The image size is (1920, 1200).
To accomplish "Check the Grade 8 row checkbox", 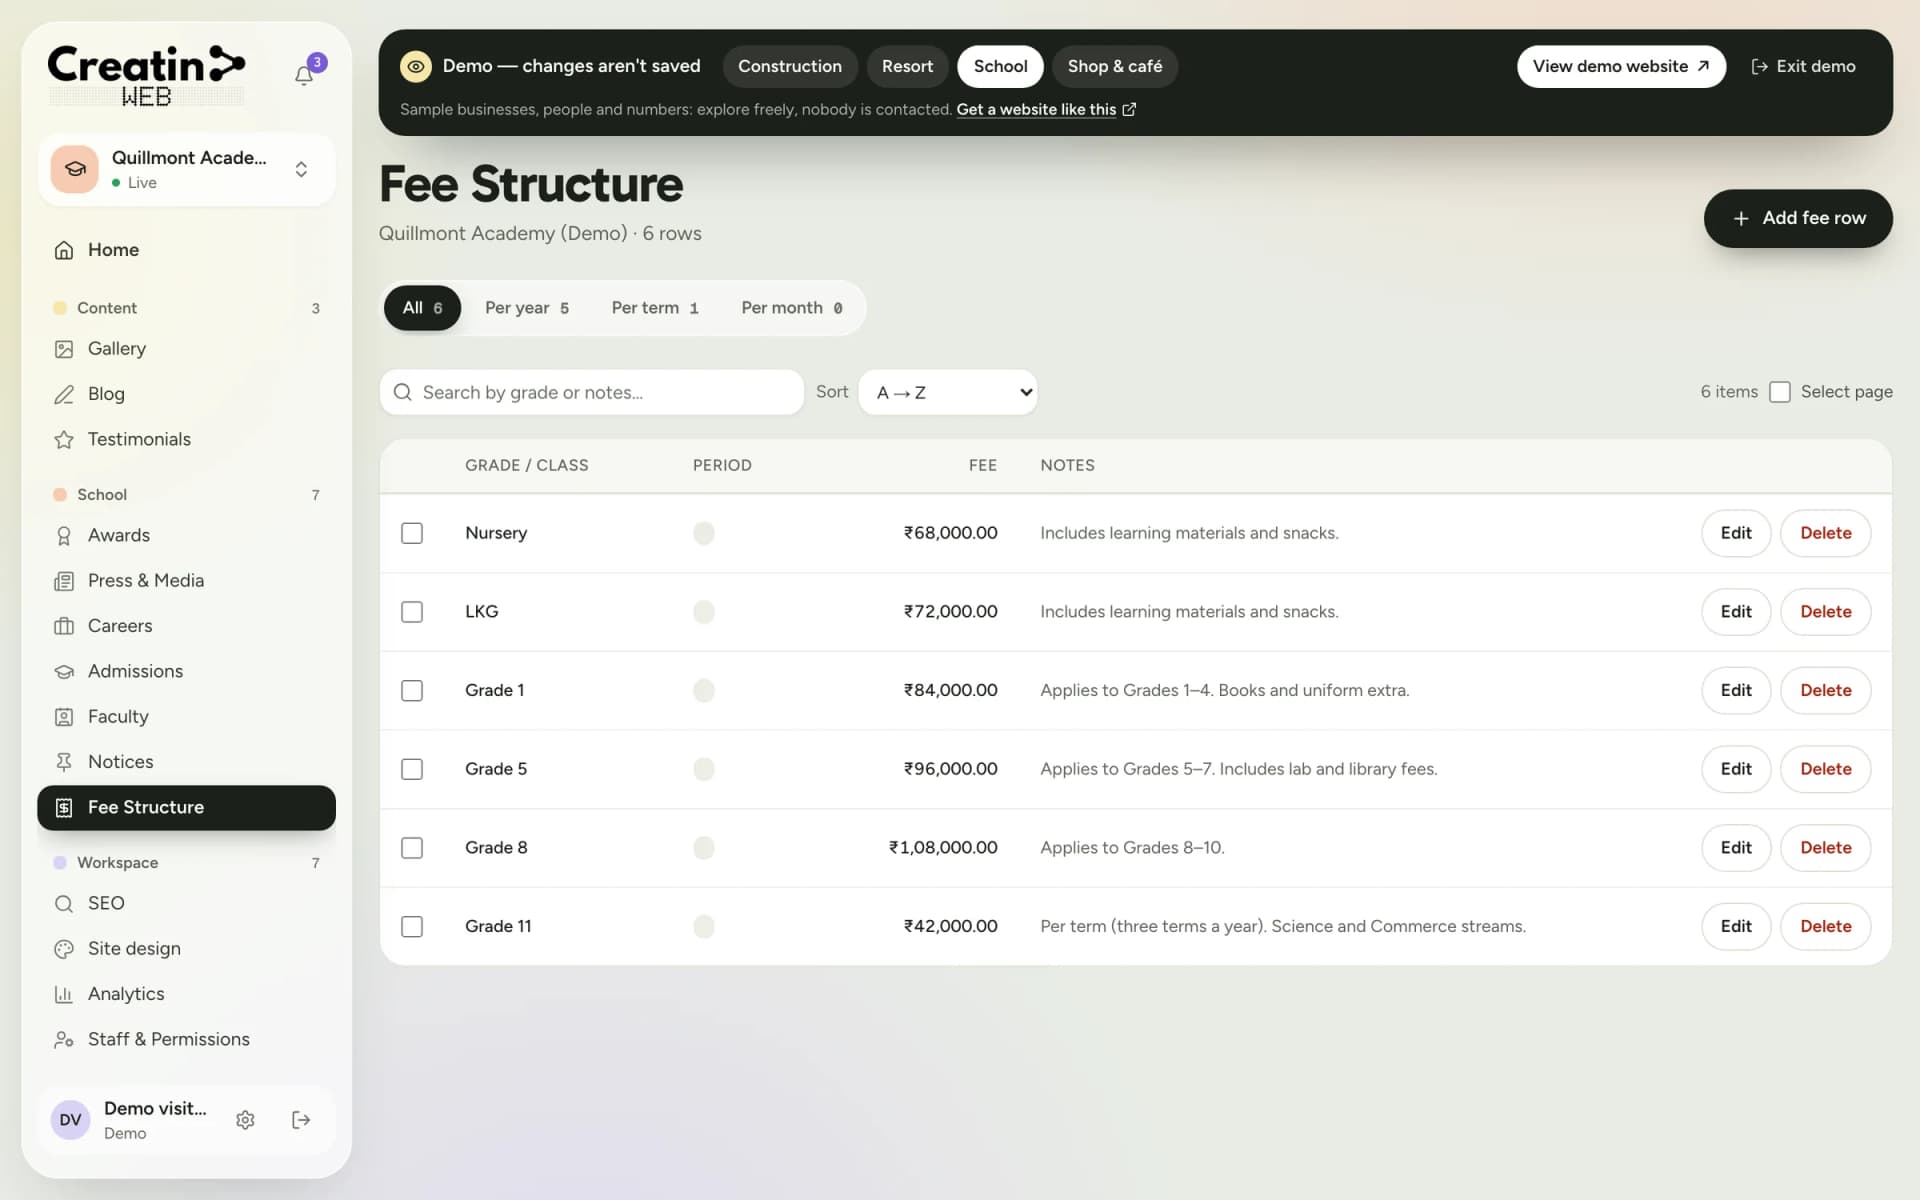I will click(x=412, y=848).
